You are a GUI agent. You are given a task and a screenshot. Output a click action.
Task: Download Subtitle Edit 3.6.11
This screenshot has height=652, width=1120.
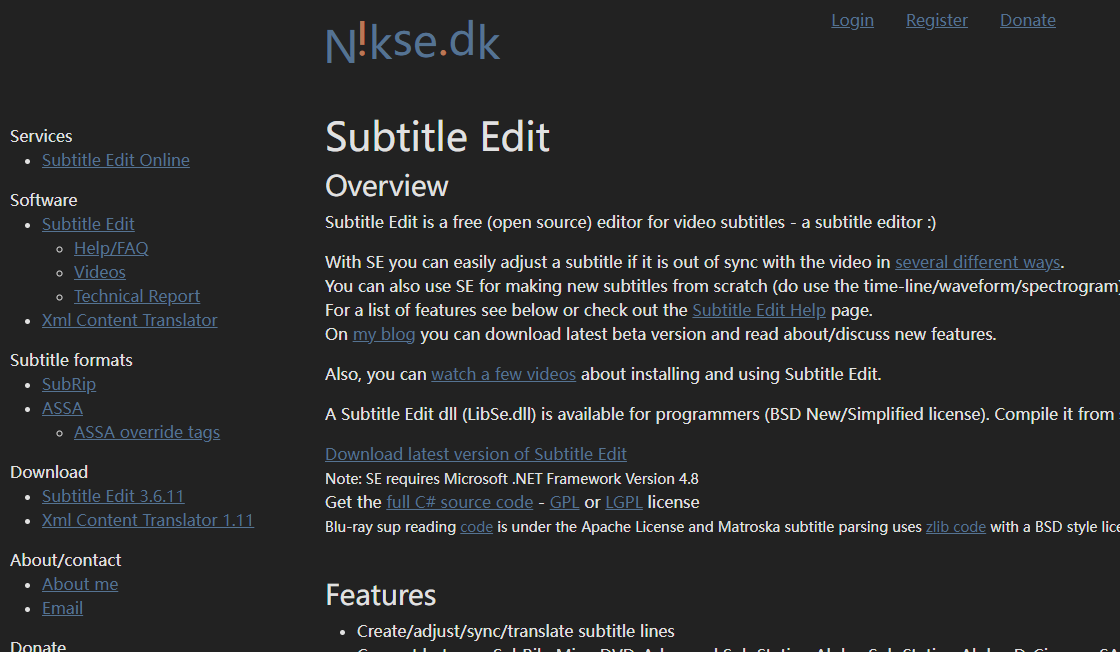coord(113,496)
